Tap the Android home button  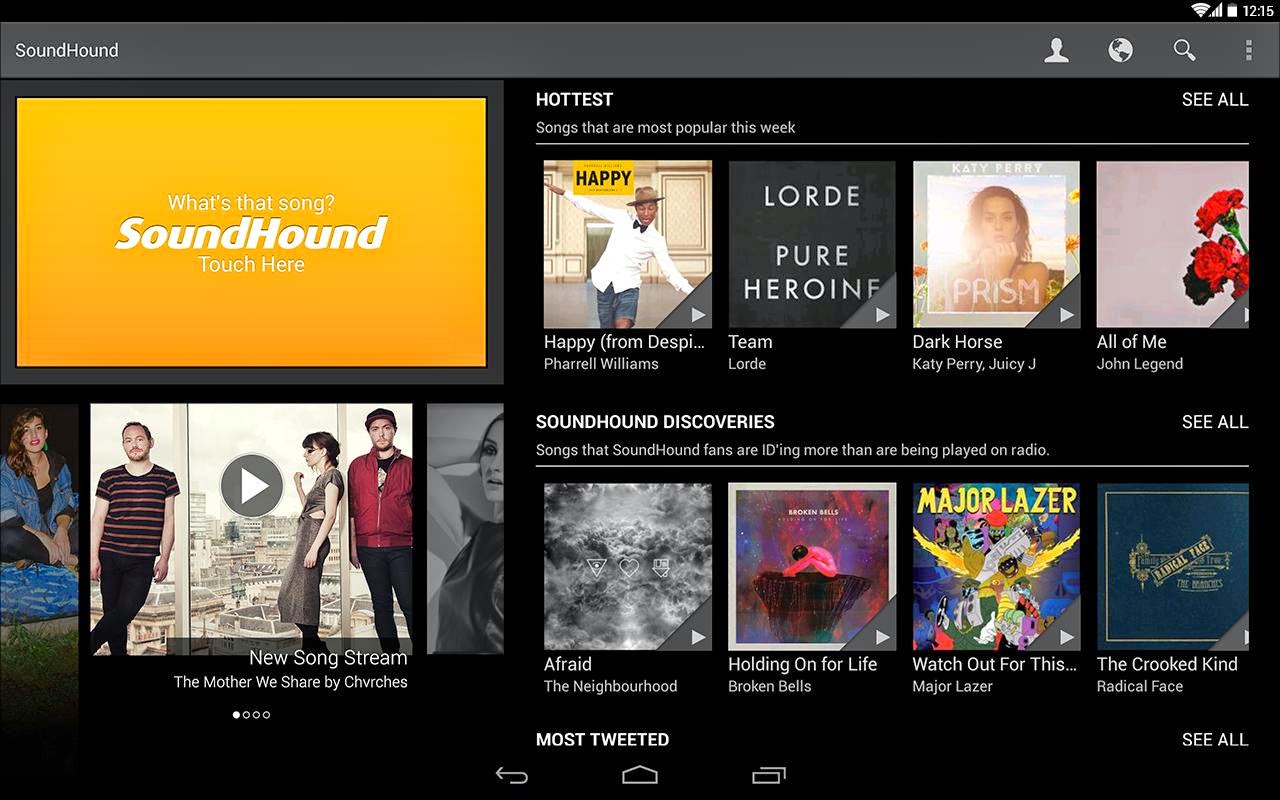click(x=640, y=775)
